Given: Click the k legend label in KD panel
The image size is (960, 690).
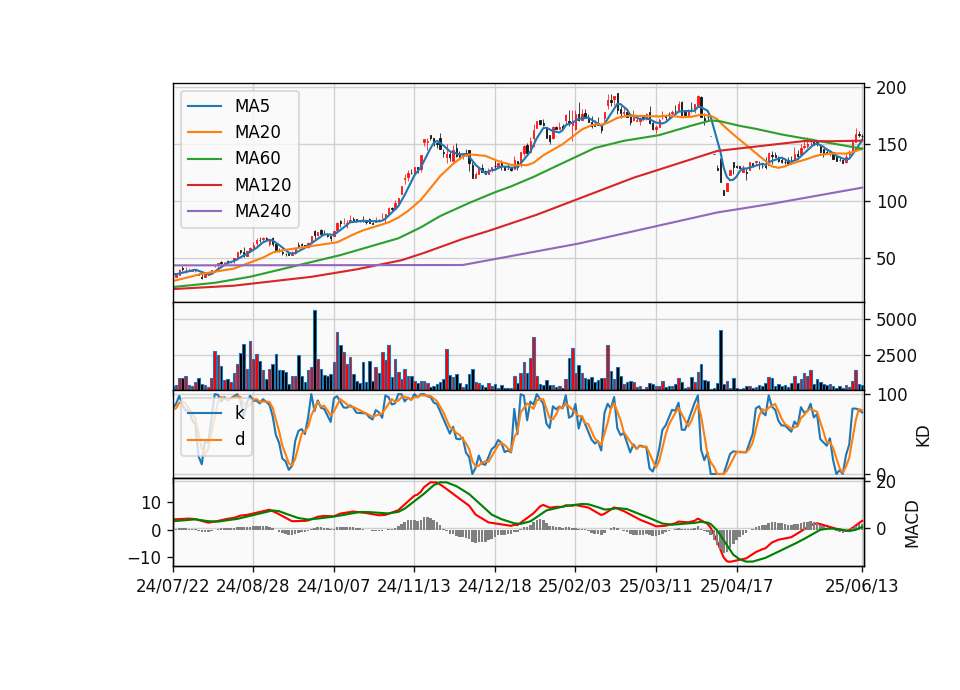Looking at the screenshot, I should tap(239, 413).
